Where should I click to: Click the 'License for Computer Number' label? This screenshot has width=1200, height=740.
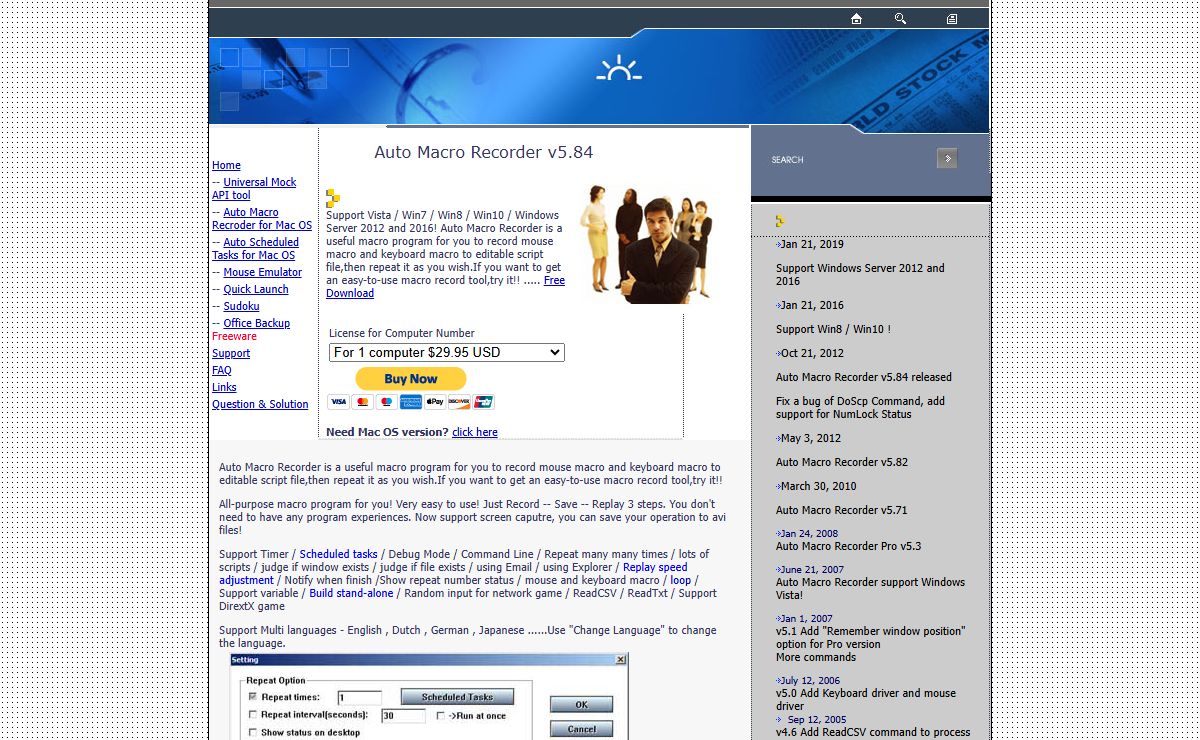402,333
